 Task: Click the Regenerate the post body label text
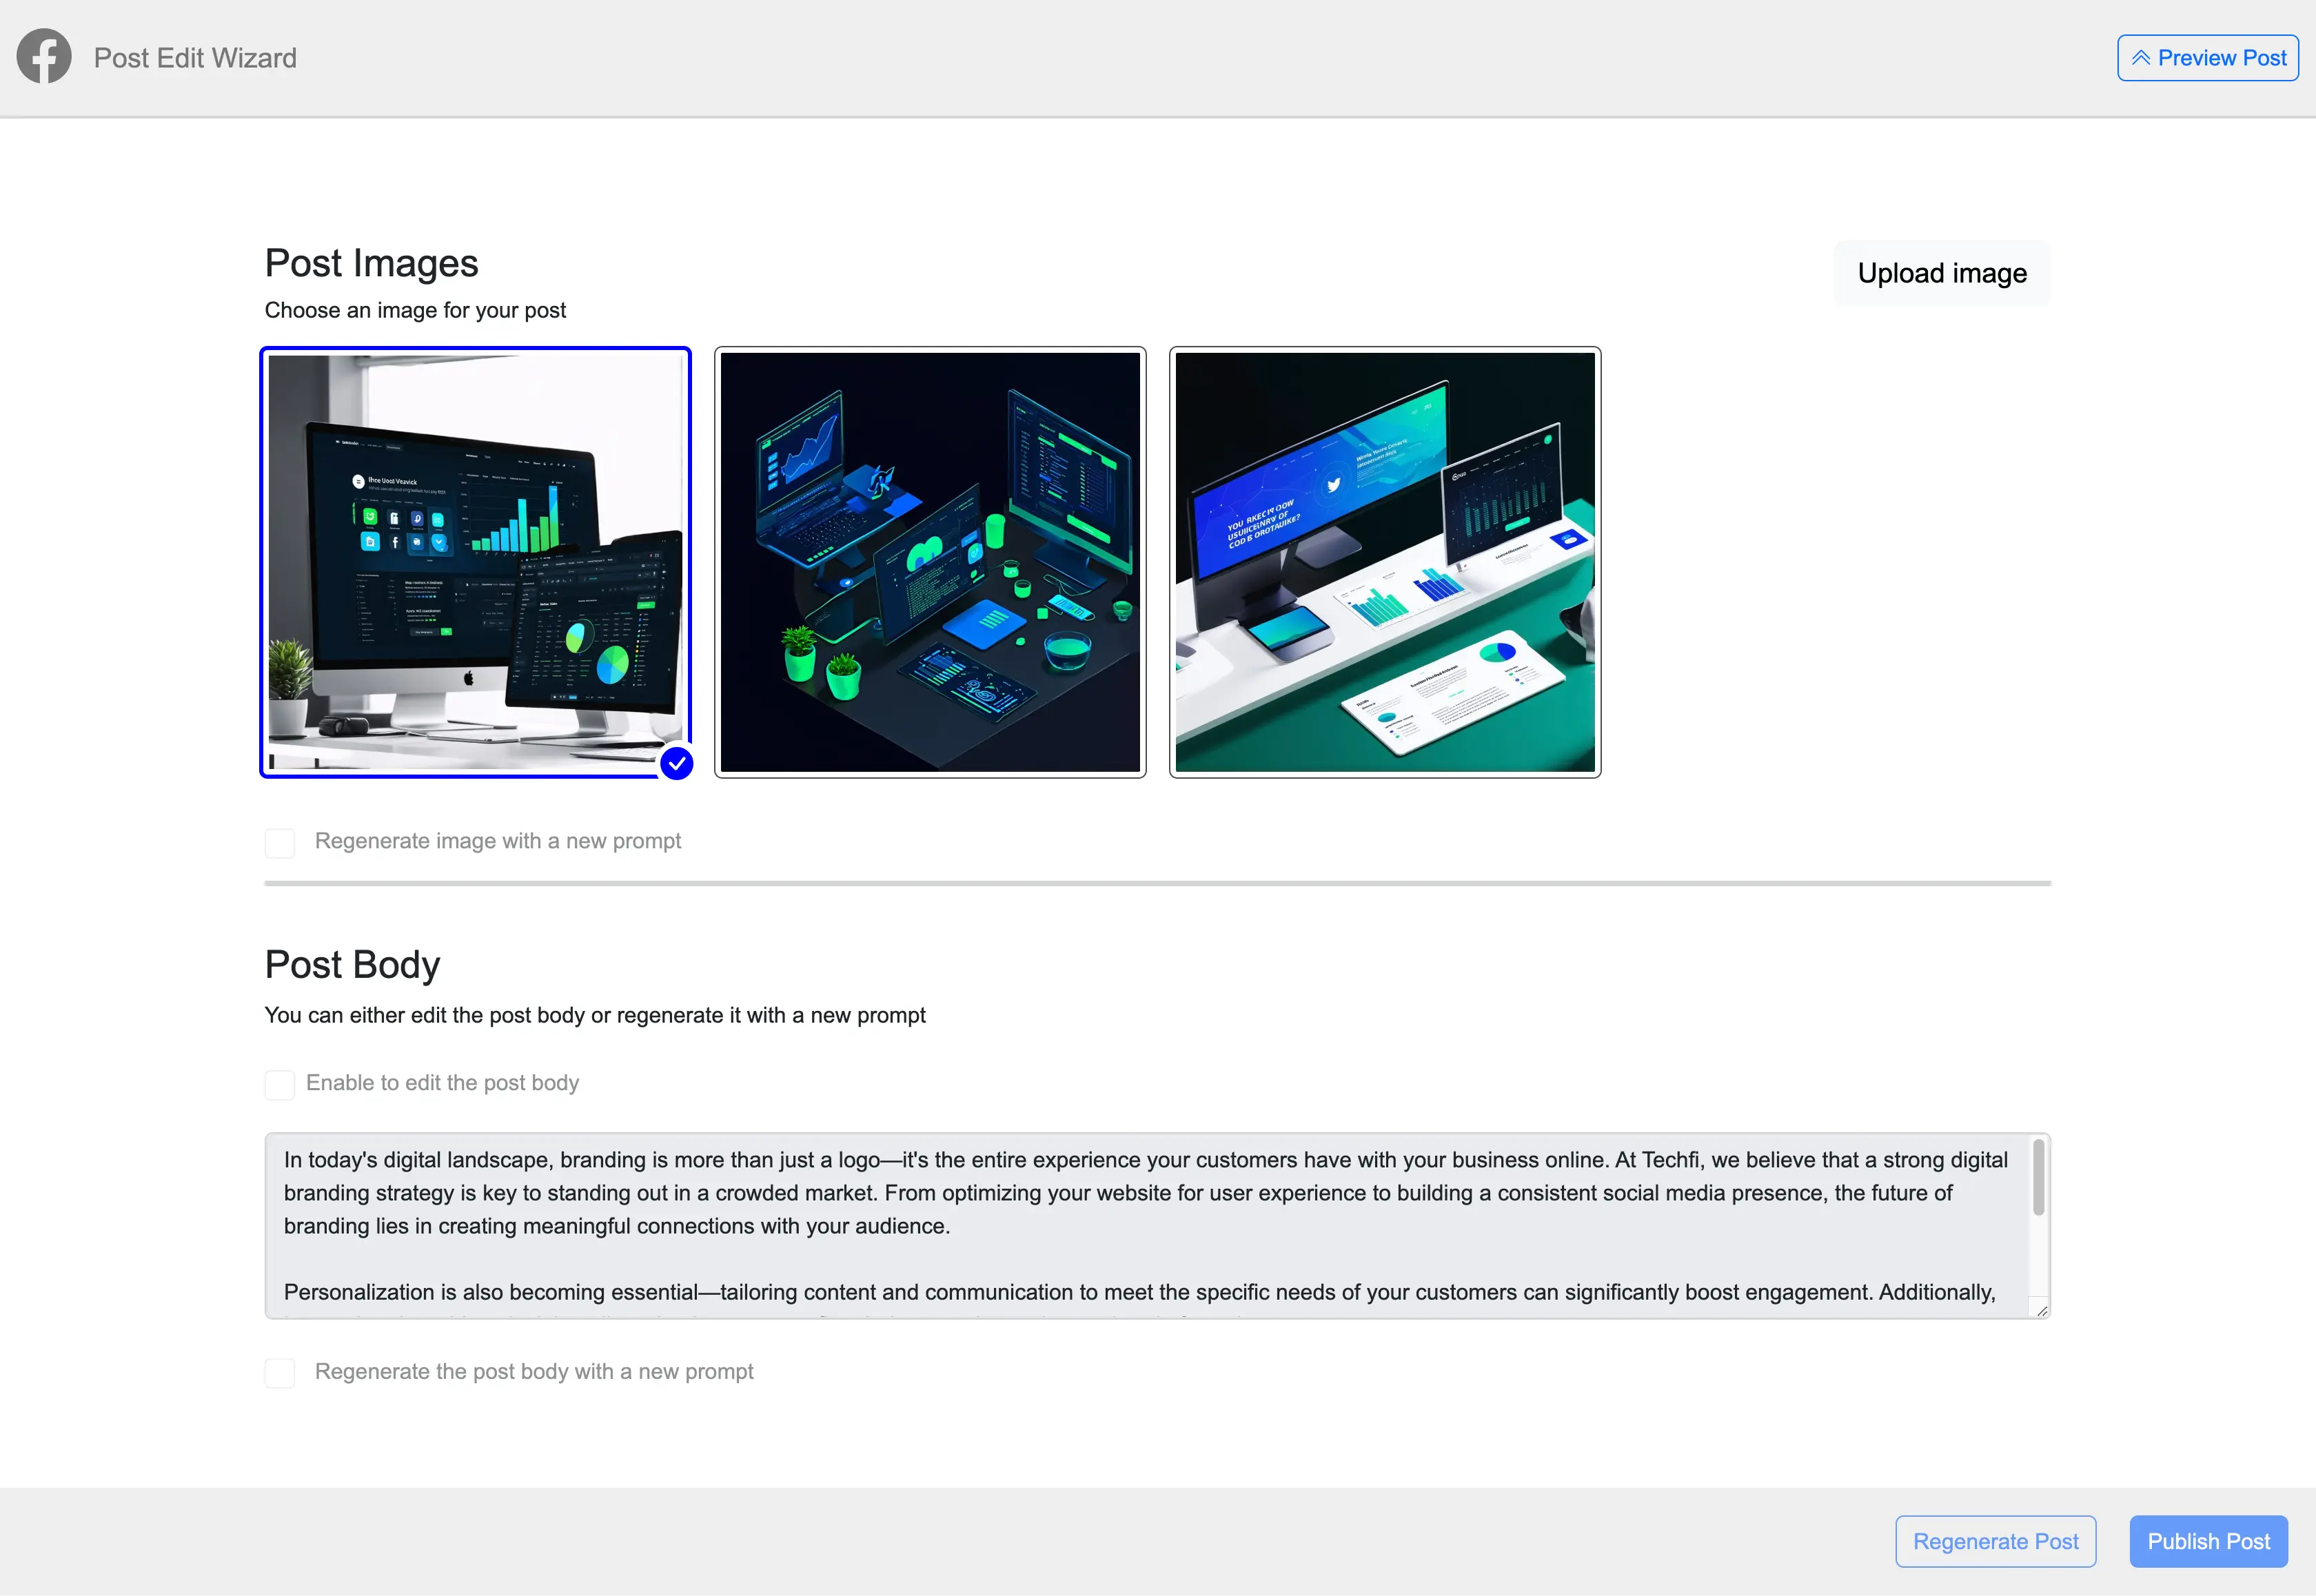(534, 1371)
